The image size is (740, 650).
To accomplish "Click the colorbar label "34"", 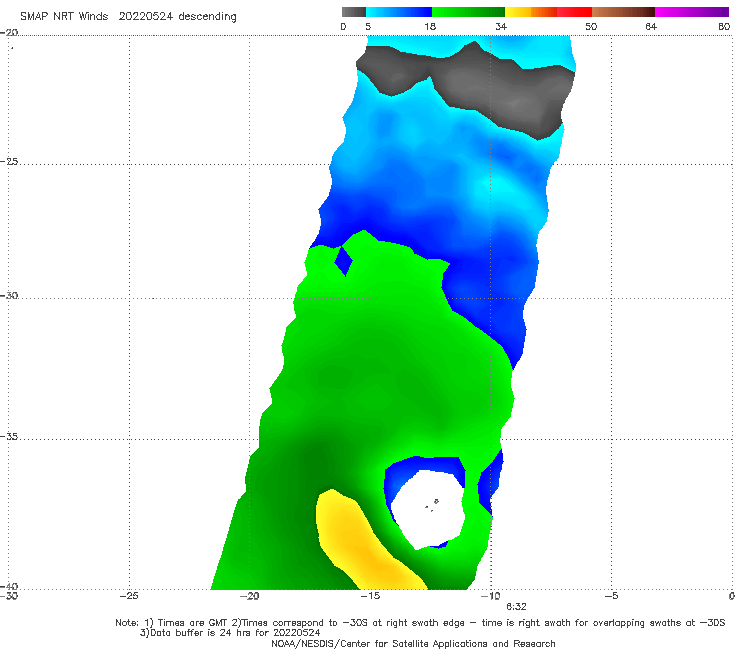I will pyautogui.click(x=501, y=27).
